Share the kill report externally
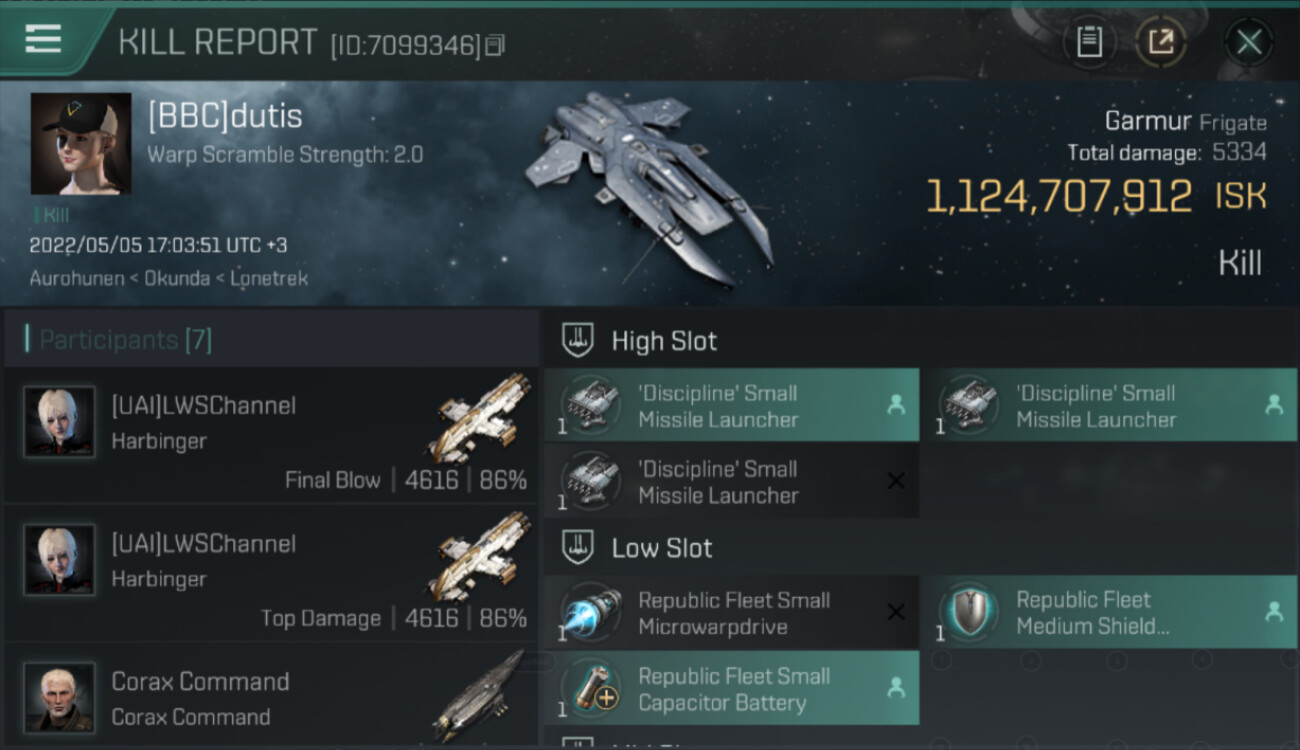This screenshot has width=1300, height=750. (1161, 42)
